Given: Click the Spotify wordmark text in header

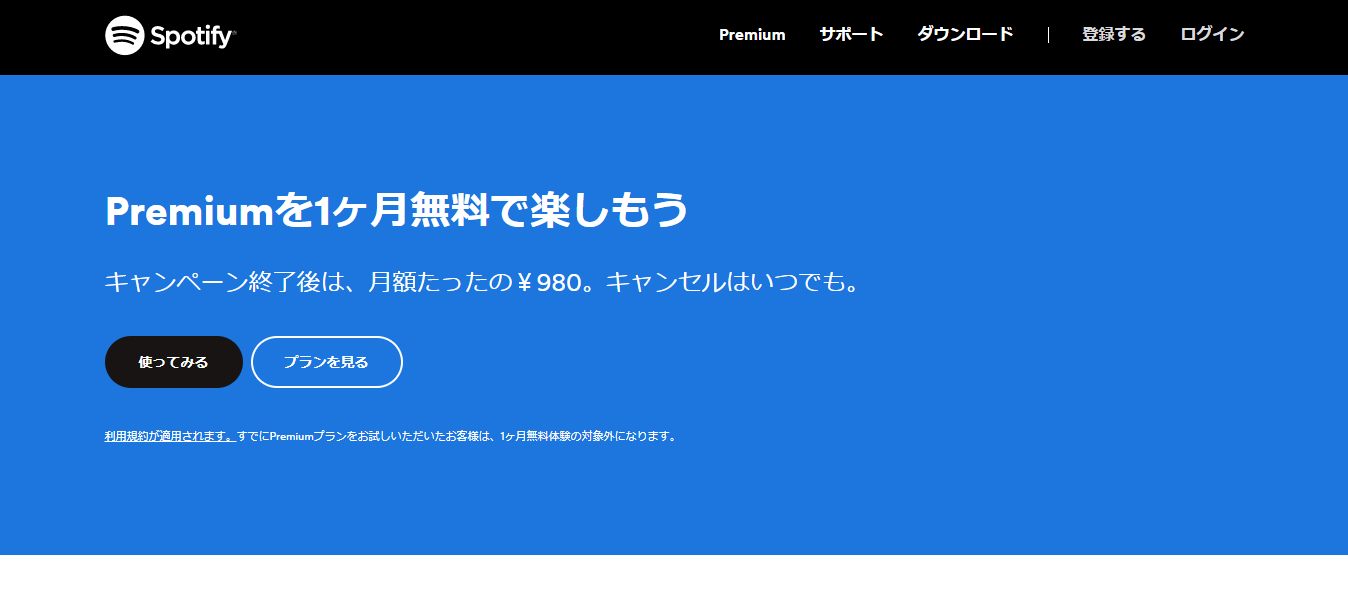Looking at the screenshot, I should (x=192, y=37).
